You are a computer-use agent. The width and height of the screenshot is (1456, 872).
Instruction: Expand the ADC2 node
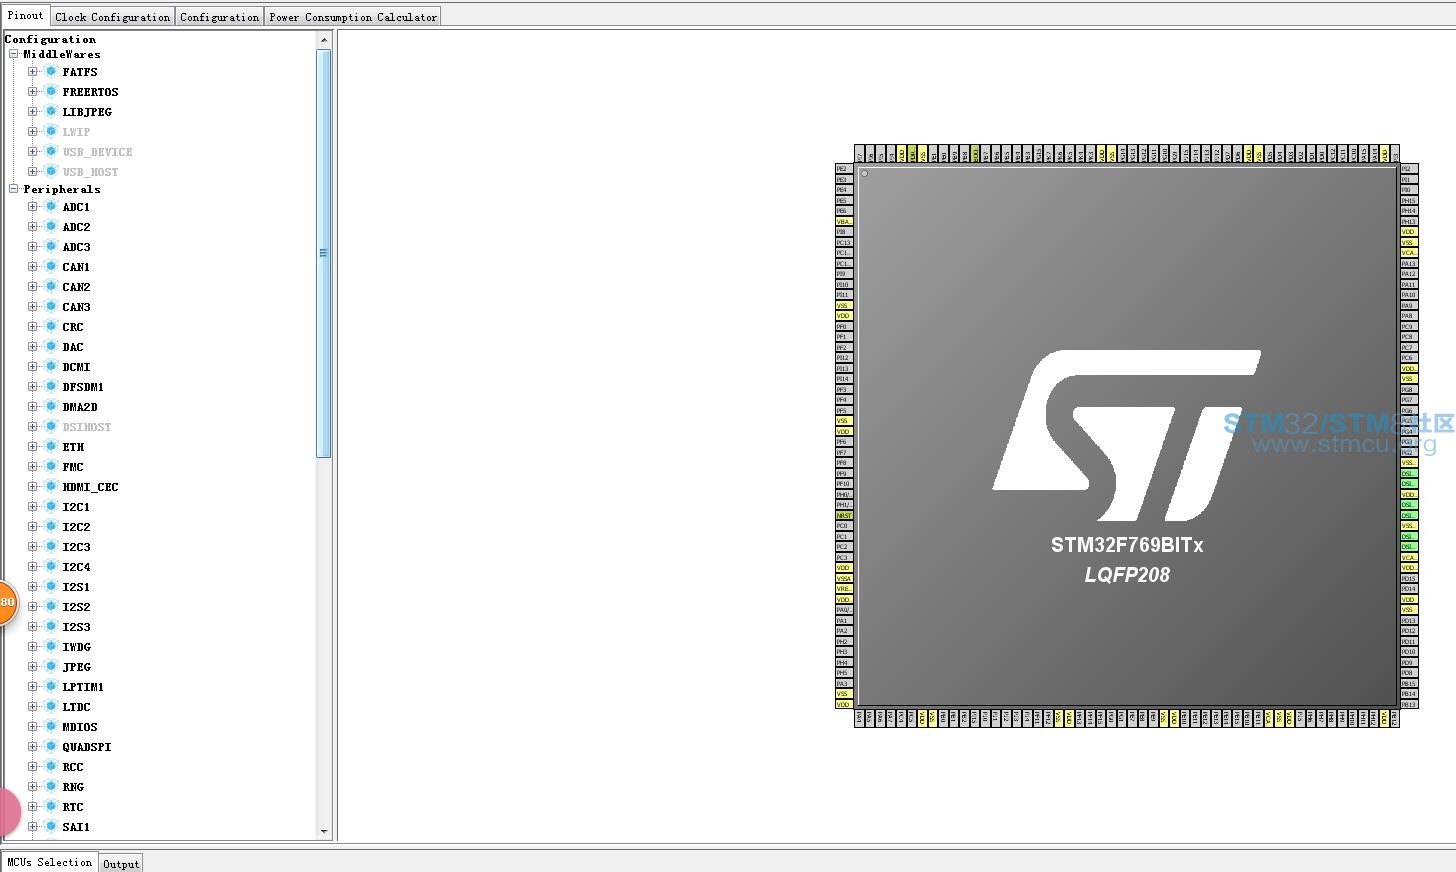(33, 227)
